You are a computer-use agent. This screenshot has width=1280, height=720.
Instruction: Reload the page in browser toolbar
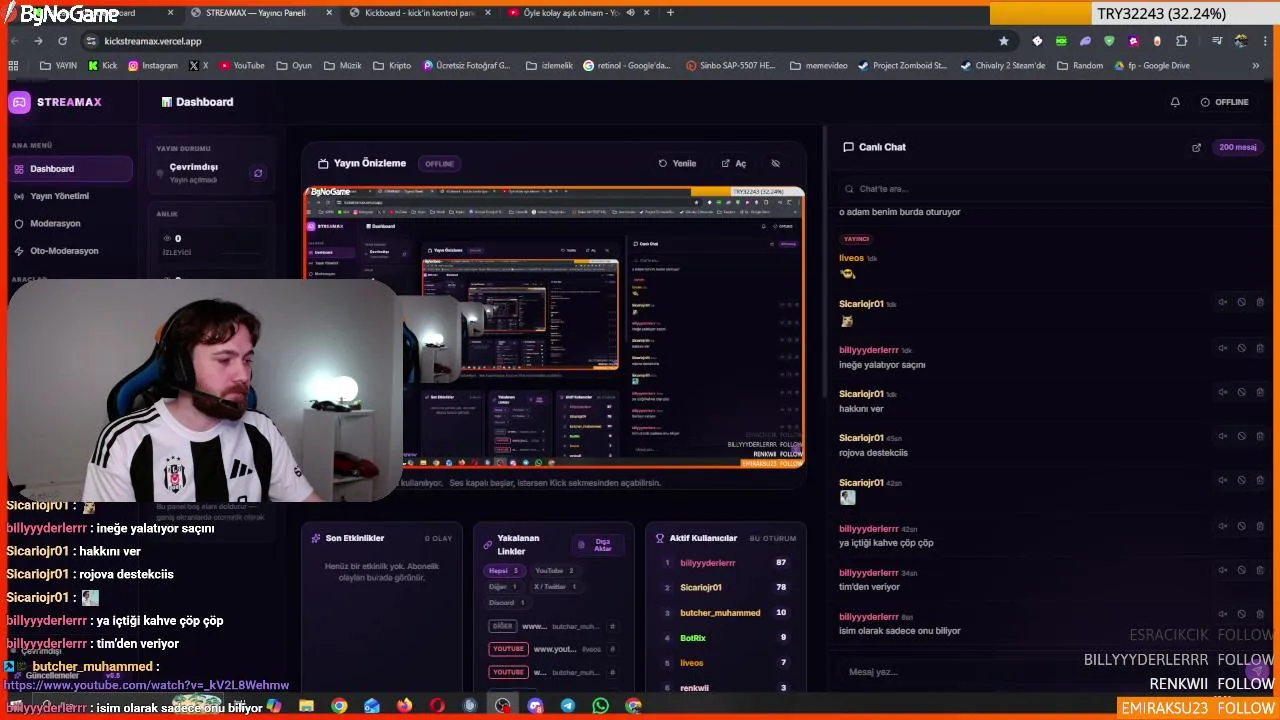62,41
